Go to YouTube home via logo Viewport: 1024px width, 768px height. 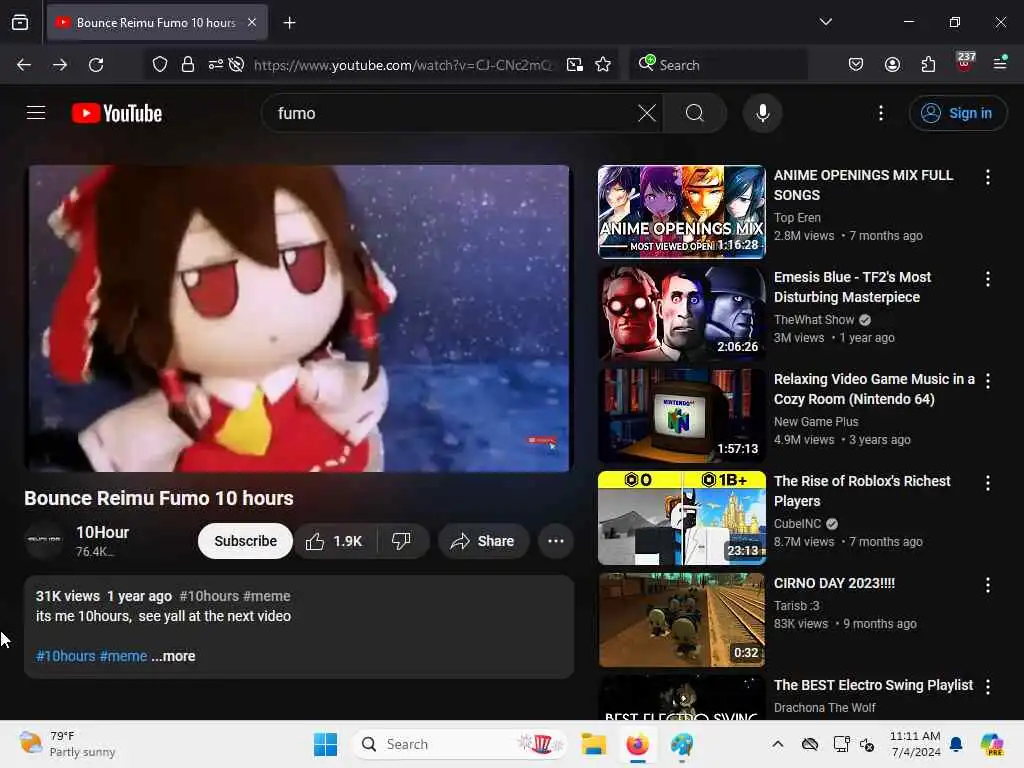pos(117,113)
